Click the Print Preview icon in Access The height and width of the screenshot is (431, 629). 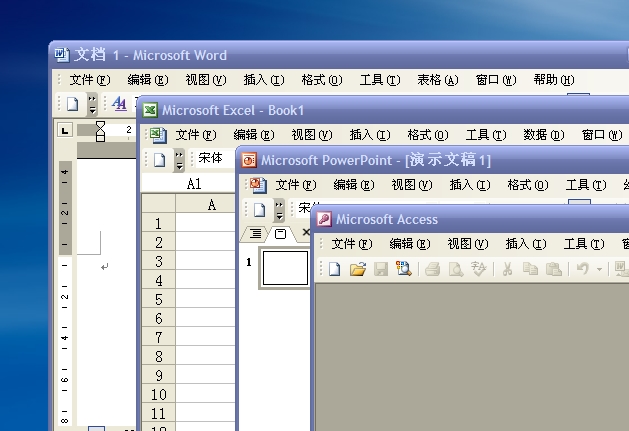[x=456, y=268]
